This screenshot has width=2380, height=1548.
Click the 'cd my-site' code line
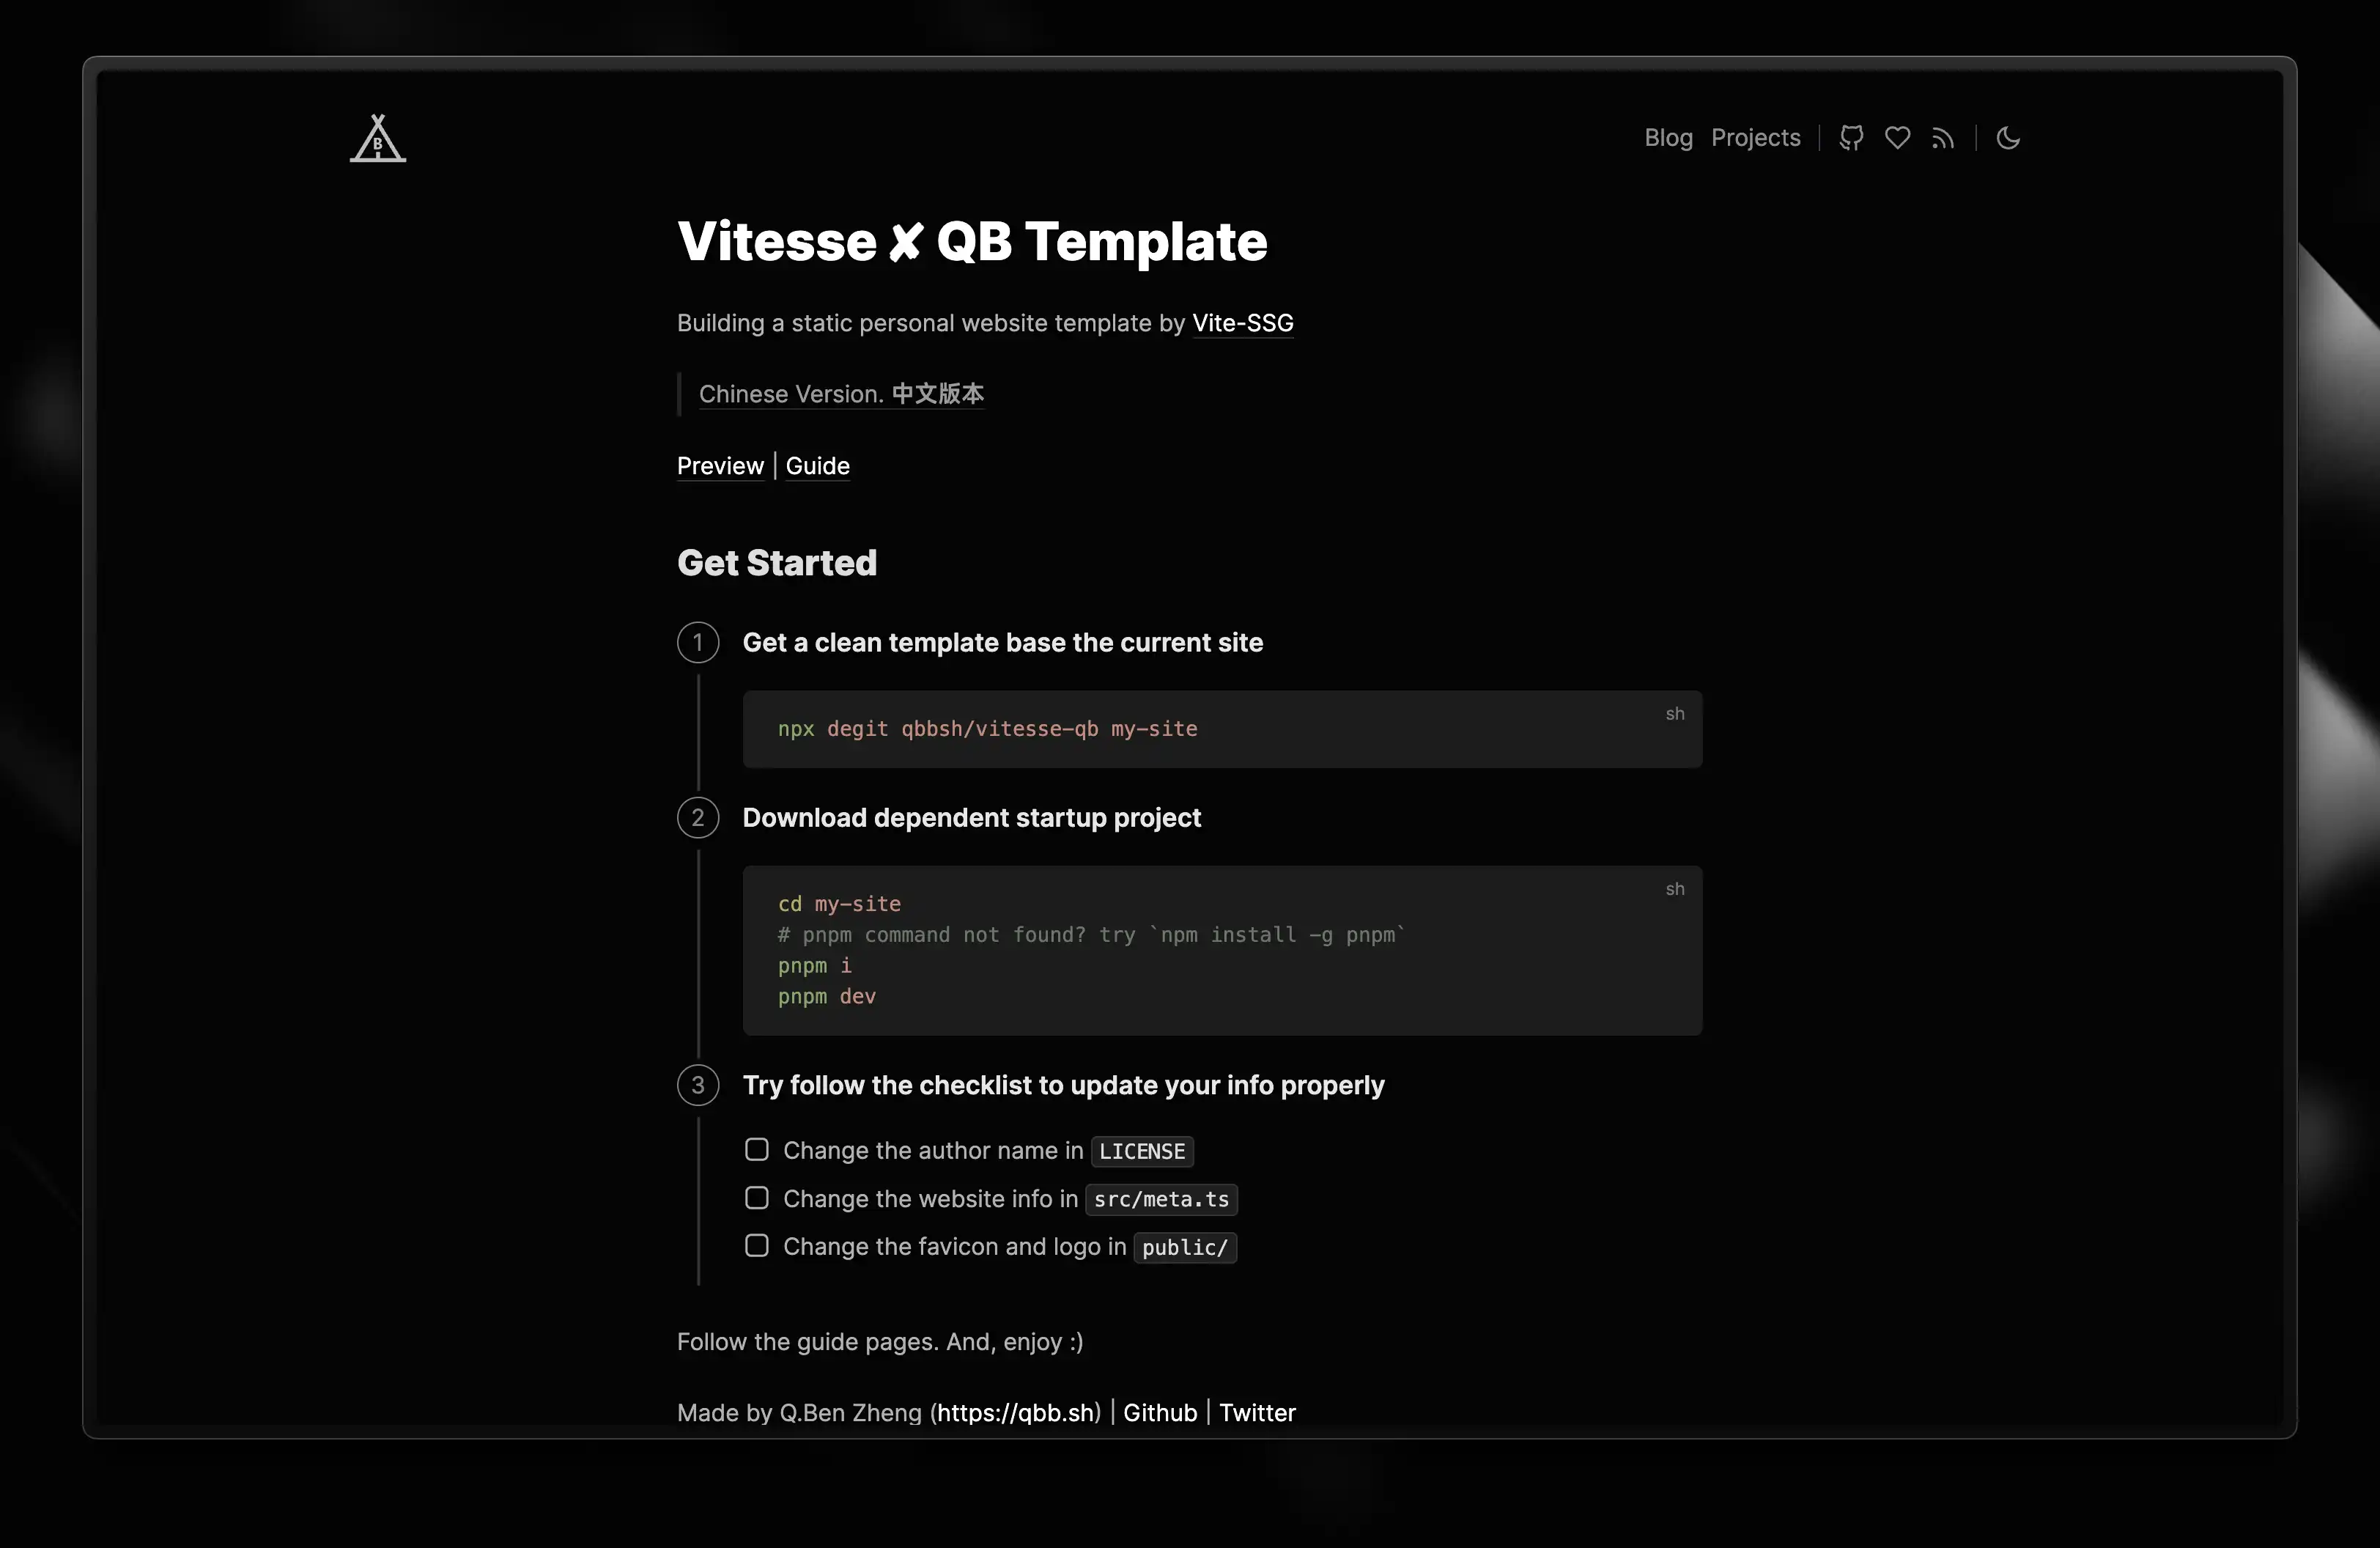[839, 904]
